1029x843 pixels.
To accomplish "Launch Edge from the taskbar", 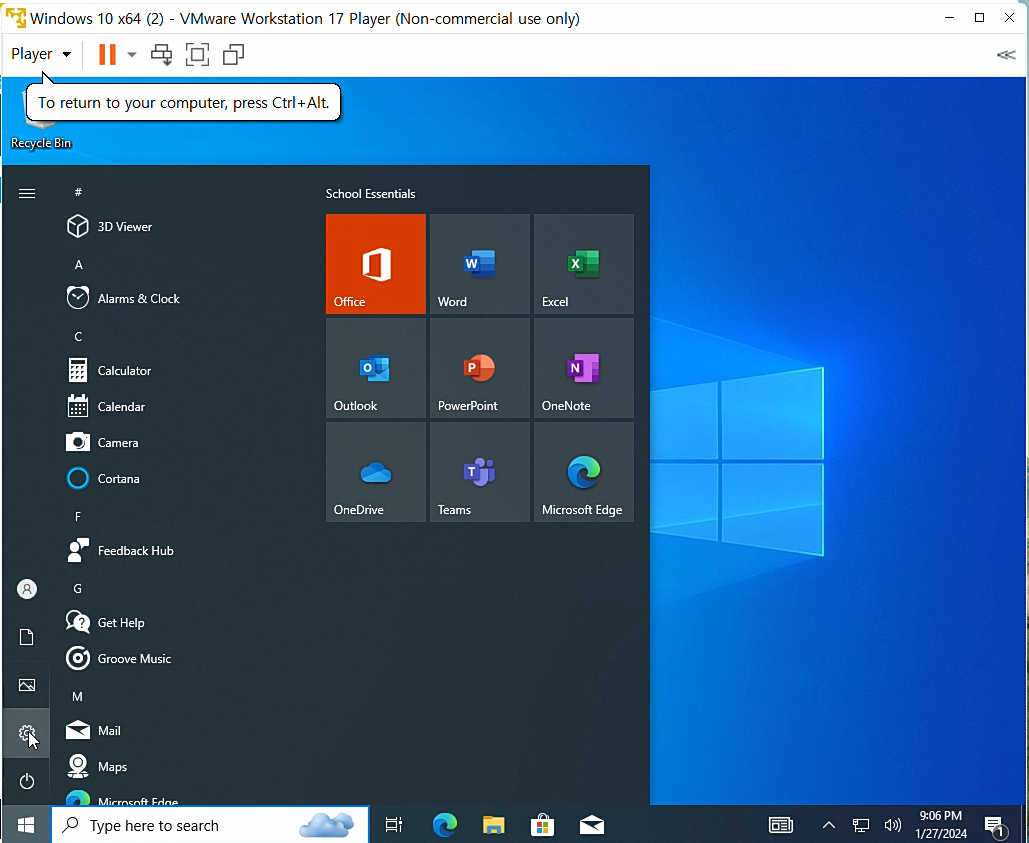I will pos(444,825).
